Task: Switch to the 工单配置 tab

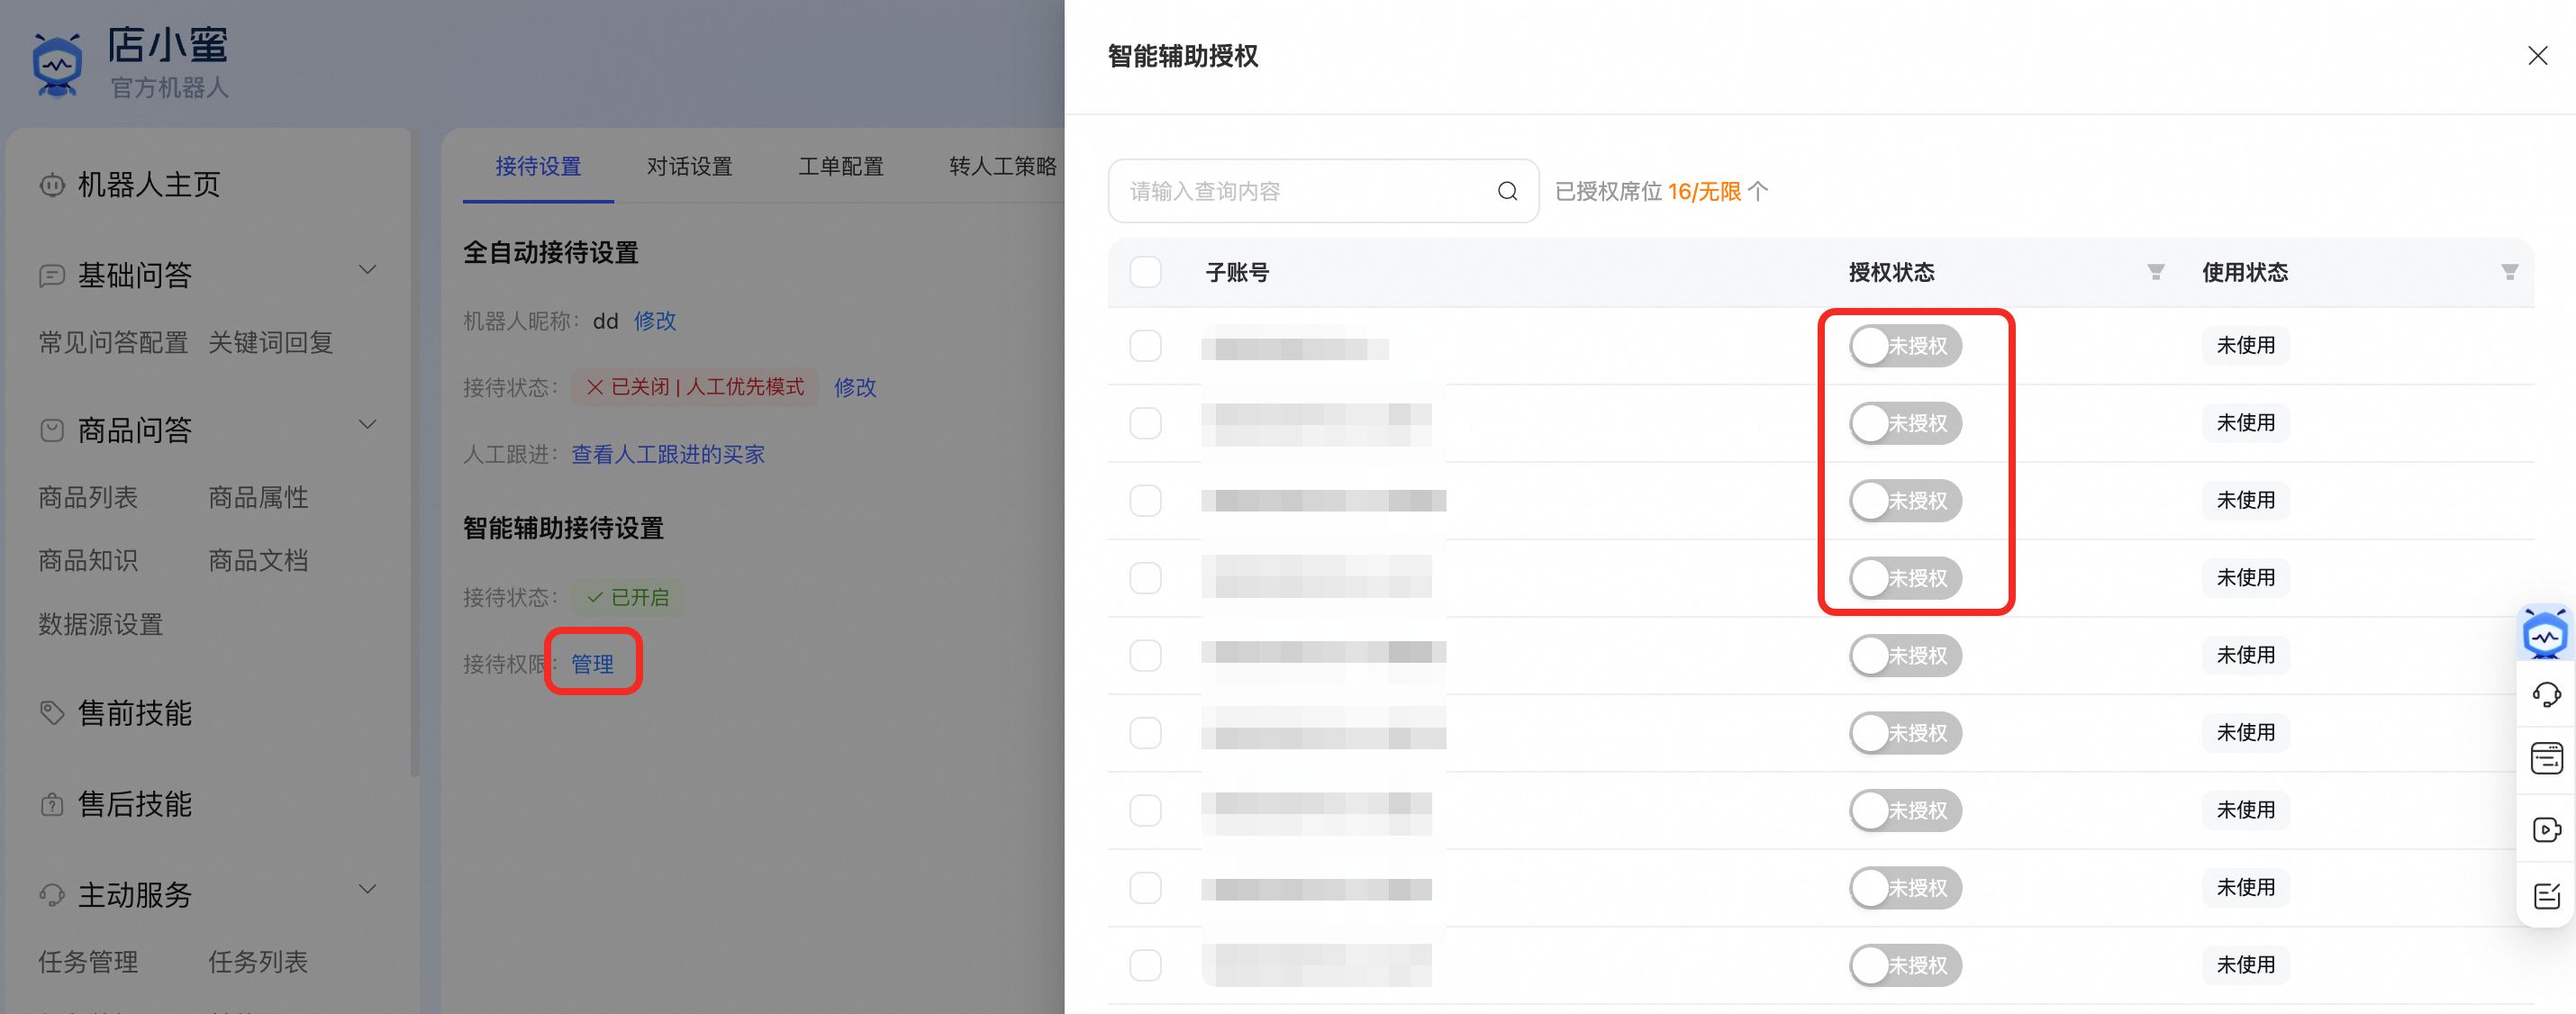Action: 840,167
